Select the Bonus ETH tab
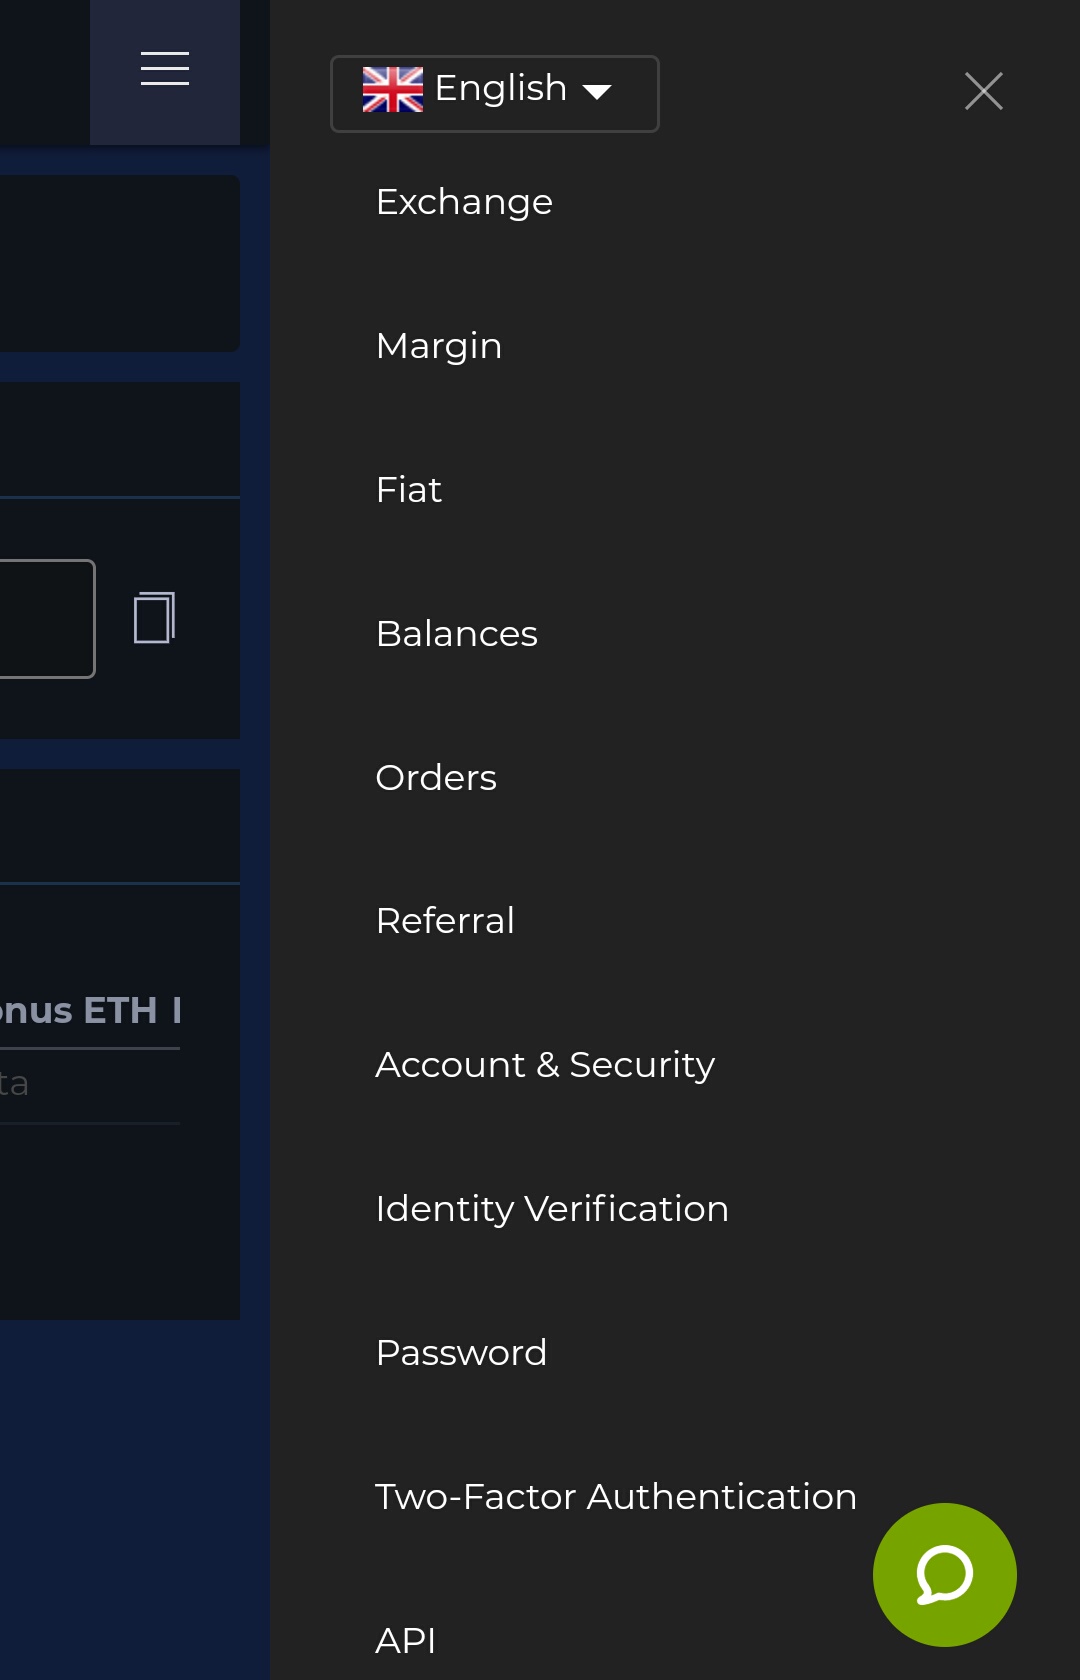 pyautogui.click(x=78, y=1011)
